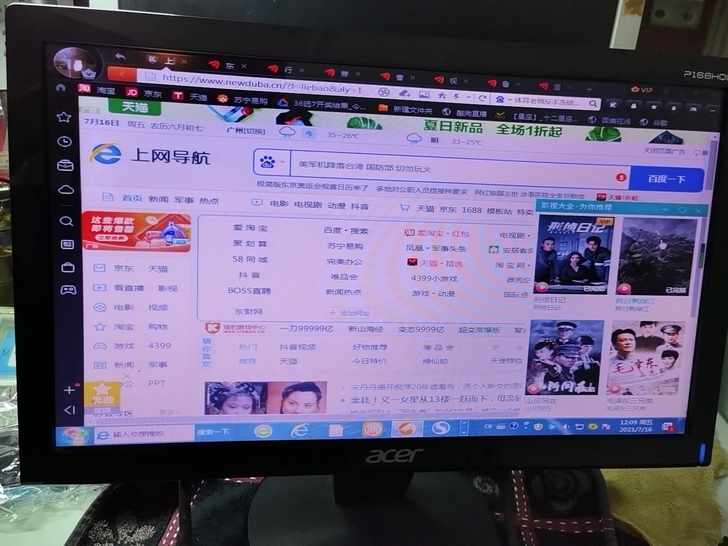Click the undo closed-tab arrow icon
Viewport: 728px width, 546px height.
120,56
